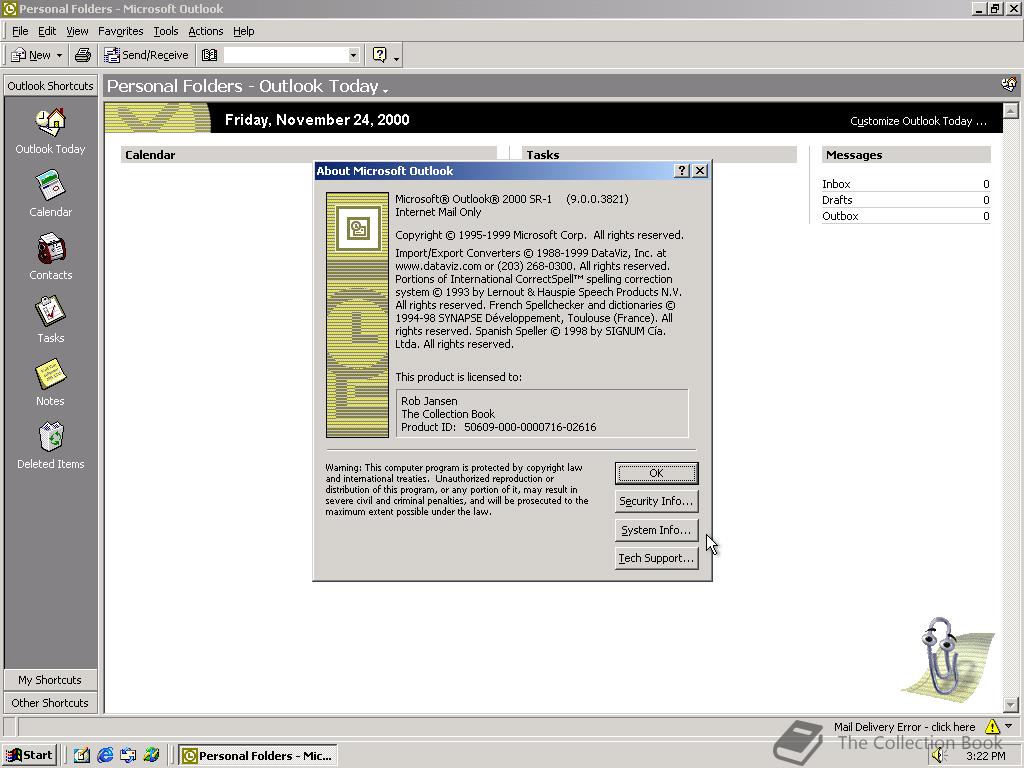The image size is (1024, 768).
Task: Click the Calendar section header
Action: [308, 155]
